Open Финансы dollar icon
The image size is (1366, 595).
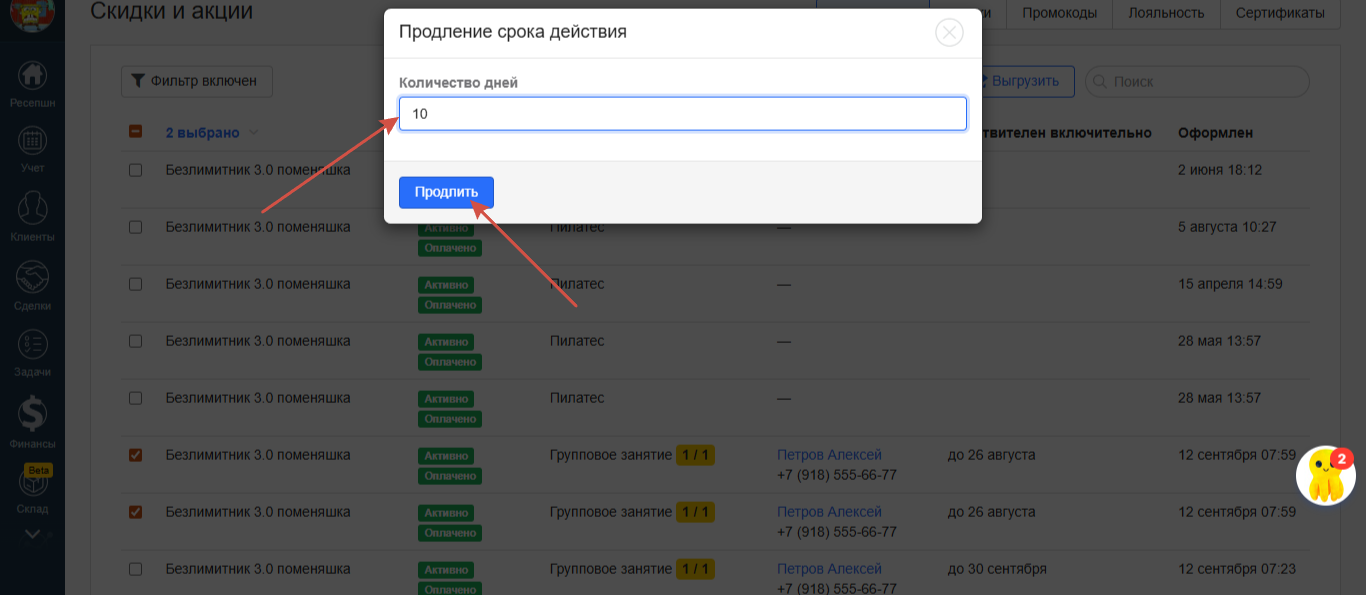pos(32,419)
